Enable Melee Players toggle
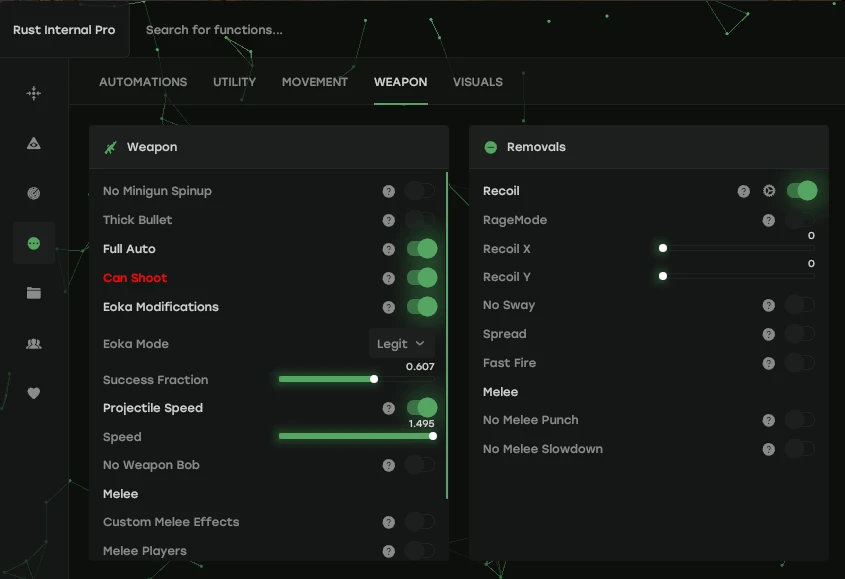 [x=421, y=550]
